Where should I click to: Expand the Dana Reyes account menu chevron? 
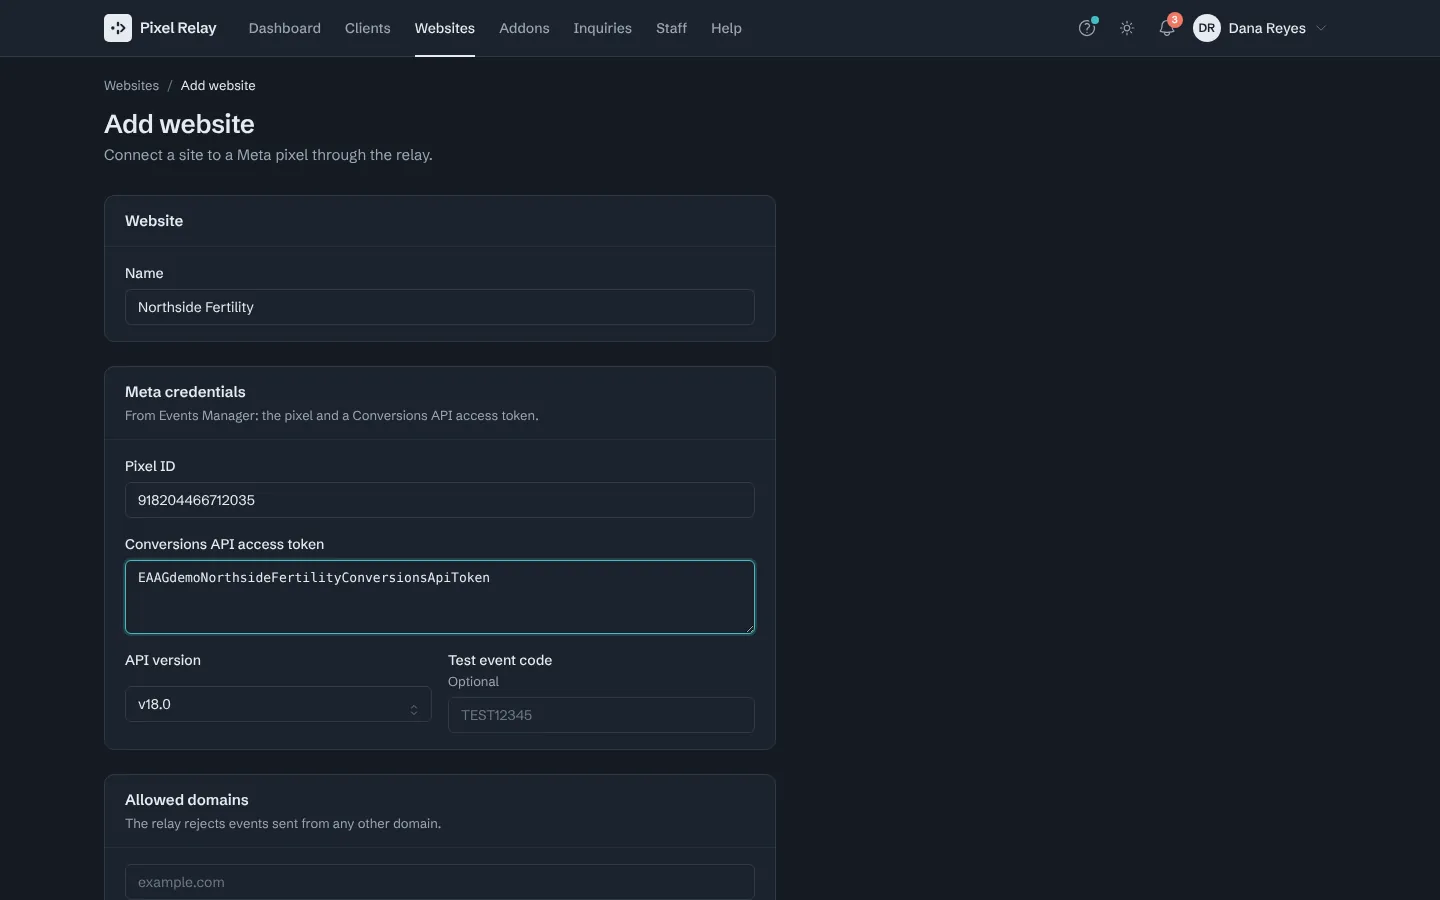pyautogui.click(x=1321, y=28)
